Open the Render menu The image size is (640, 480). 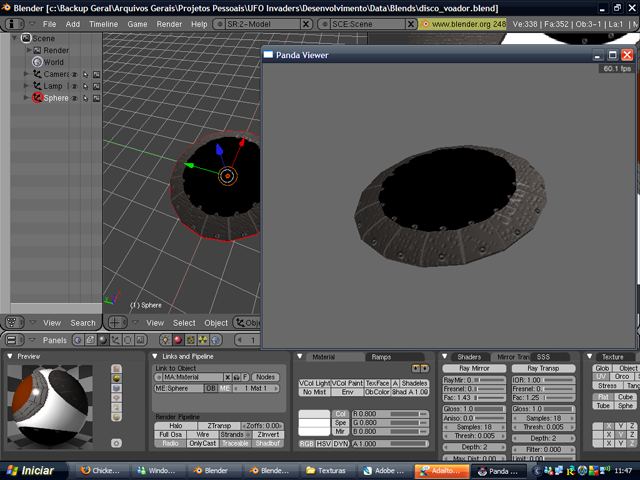169,23
